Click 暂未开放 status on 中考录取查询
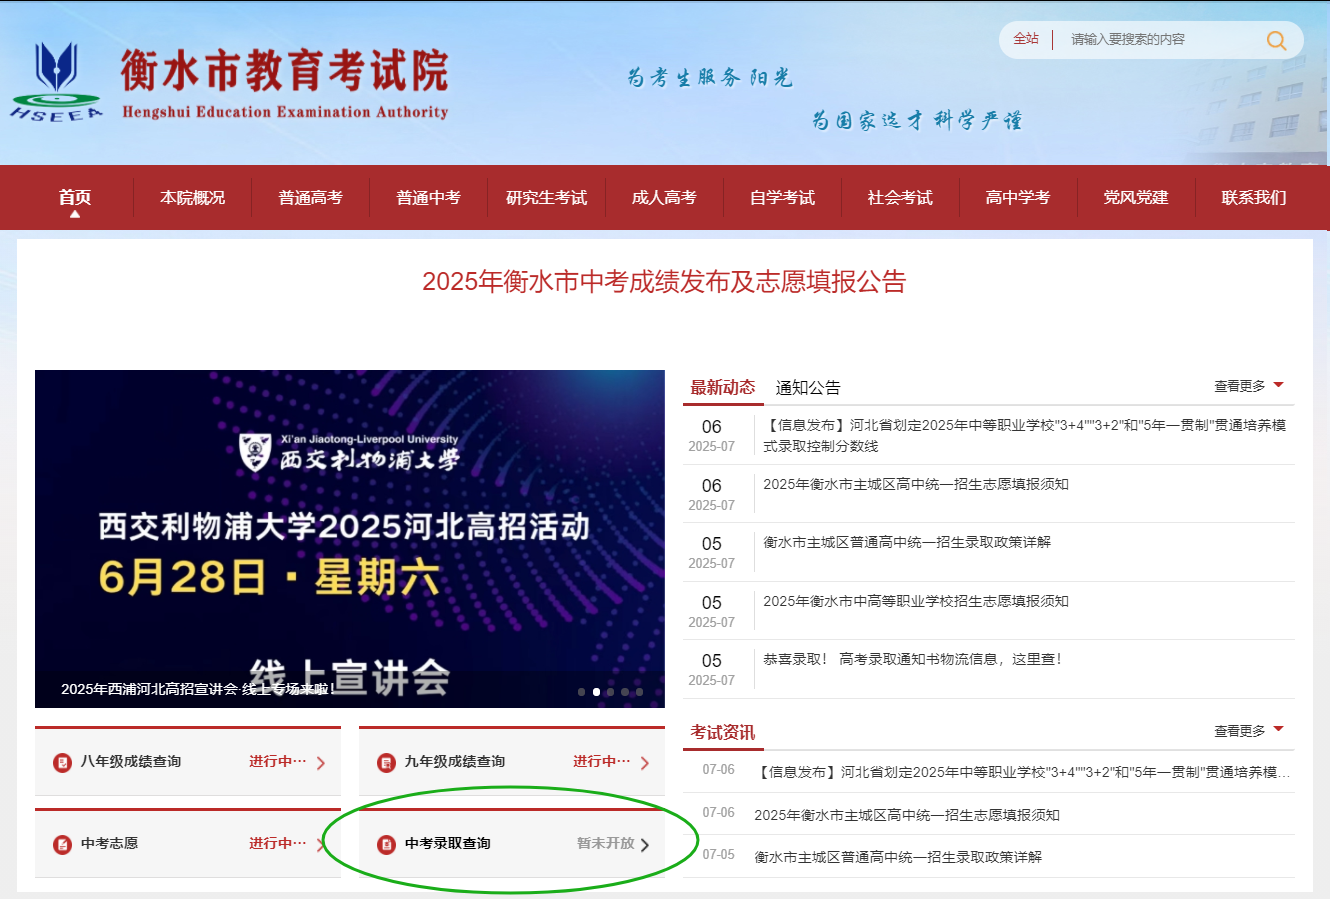The width and height of the screenshot is (1330, 899). pyautogui.click(x=606, y=844)
